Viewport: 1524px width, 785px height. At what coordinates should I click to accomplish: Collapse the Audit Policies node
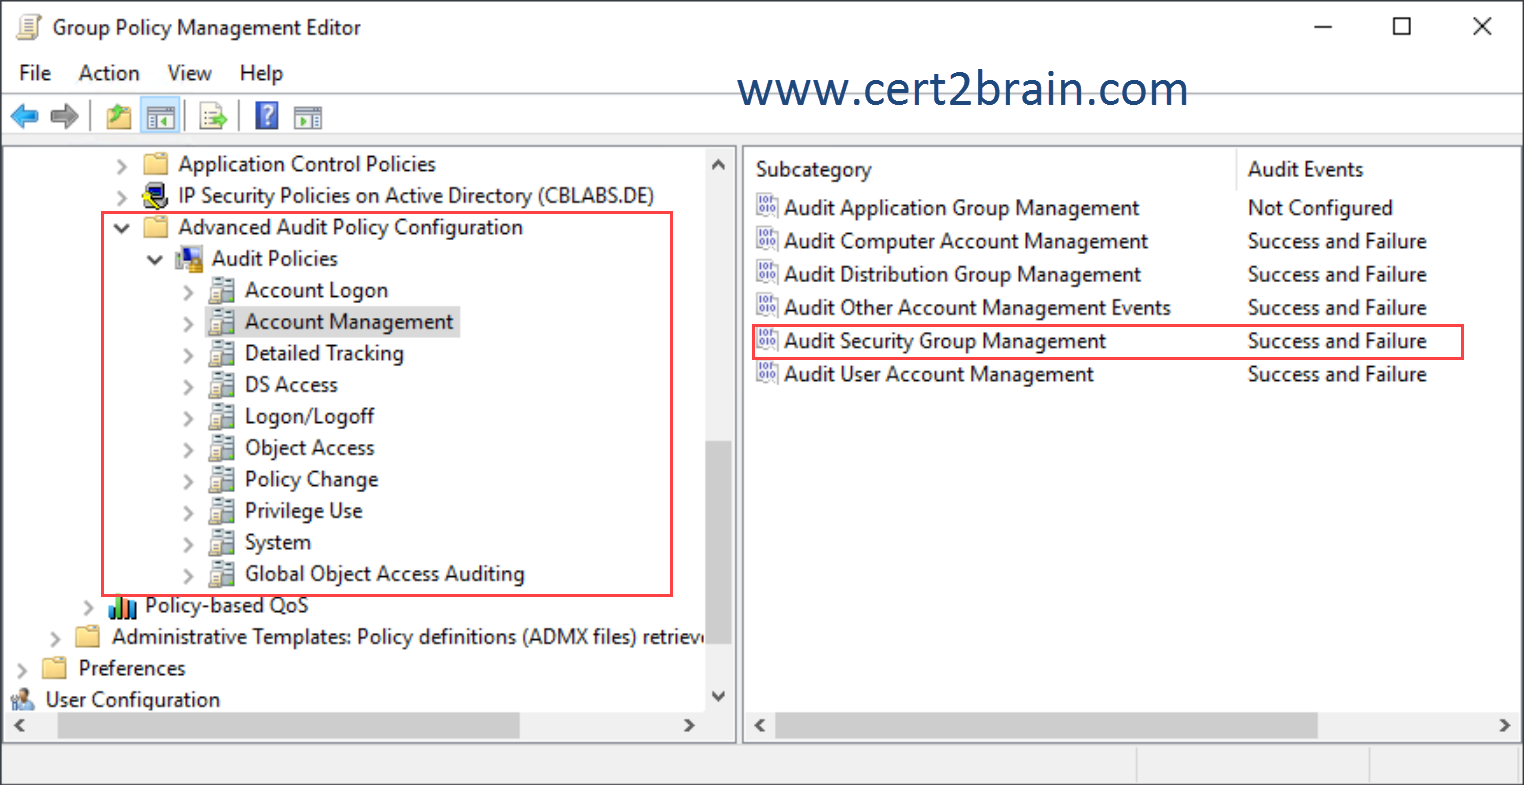tap(155, 260)
